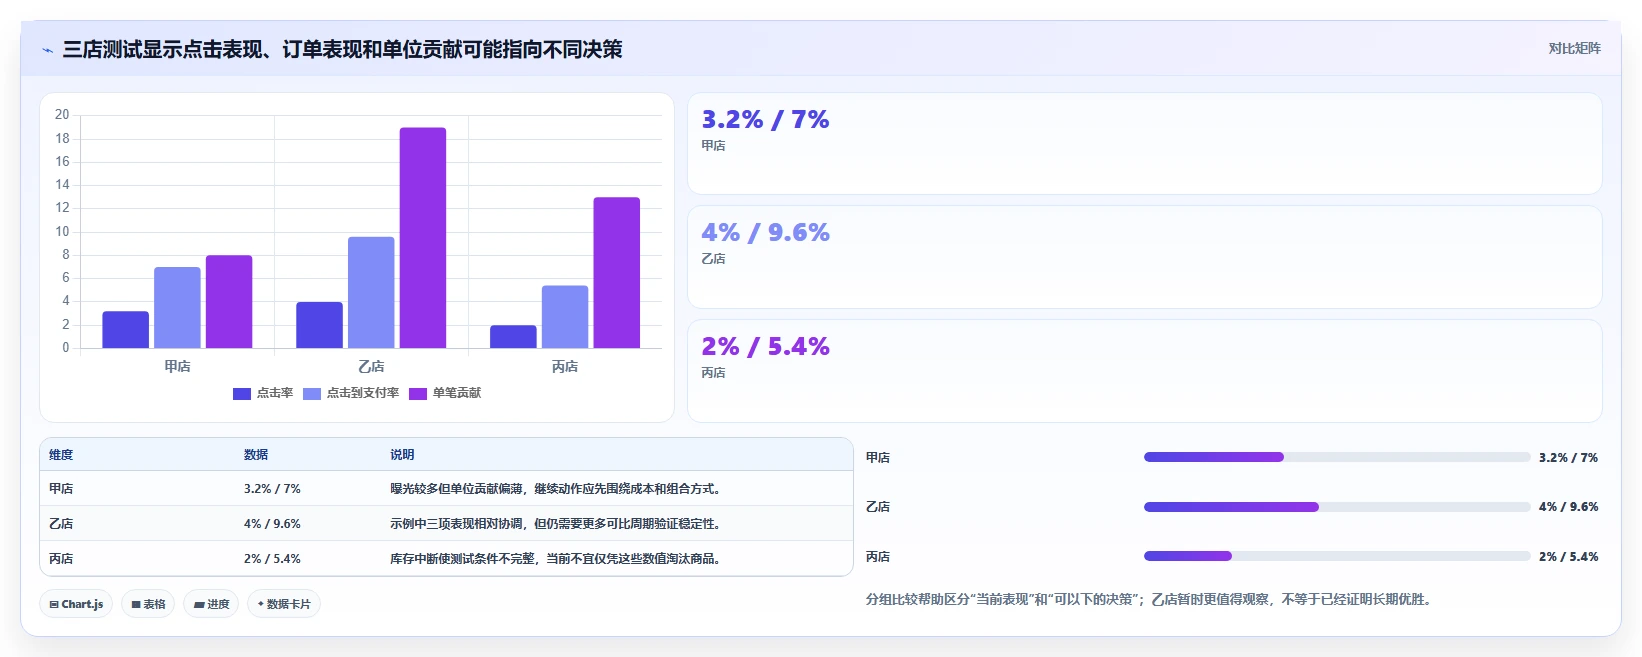Click 丙店's 单笔贡献 bar in the chart
1642x657 pixels.
(617, 273)
